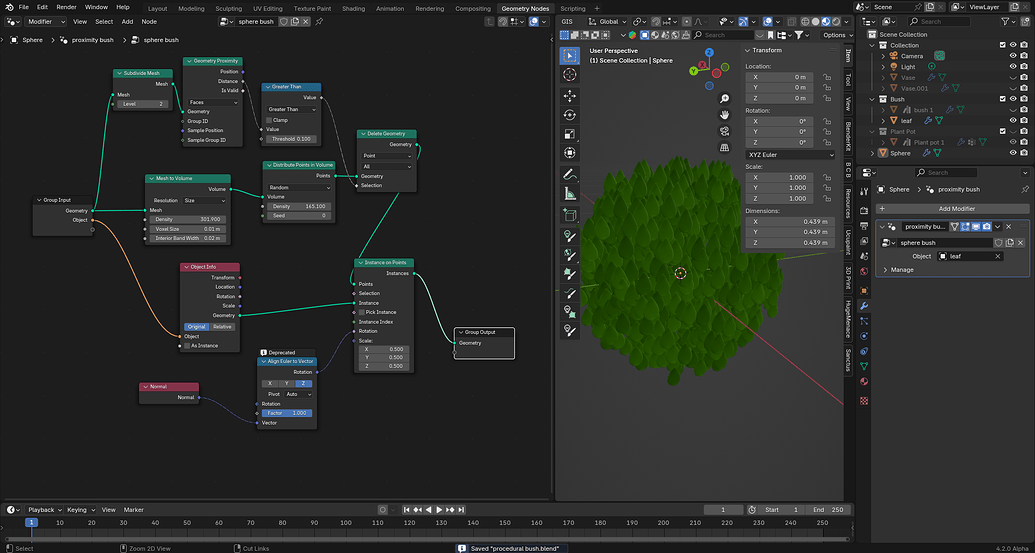Open the Node menu in node editor
Image resolution: width=1035 pixels, height=553 pixels.
pyautogui.click(x=149, y=22)
